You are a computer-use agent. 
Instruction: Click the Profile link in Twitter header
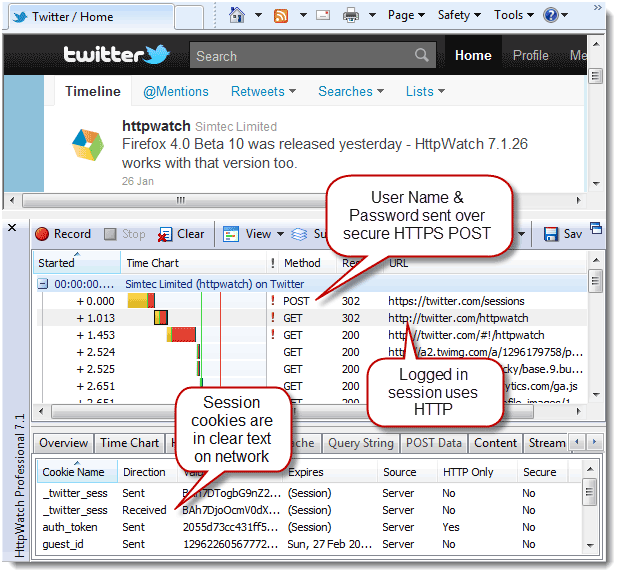coord(530,56)
